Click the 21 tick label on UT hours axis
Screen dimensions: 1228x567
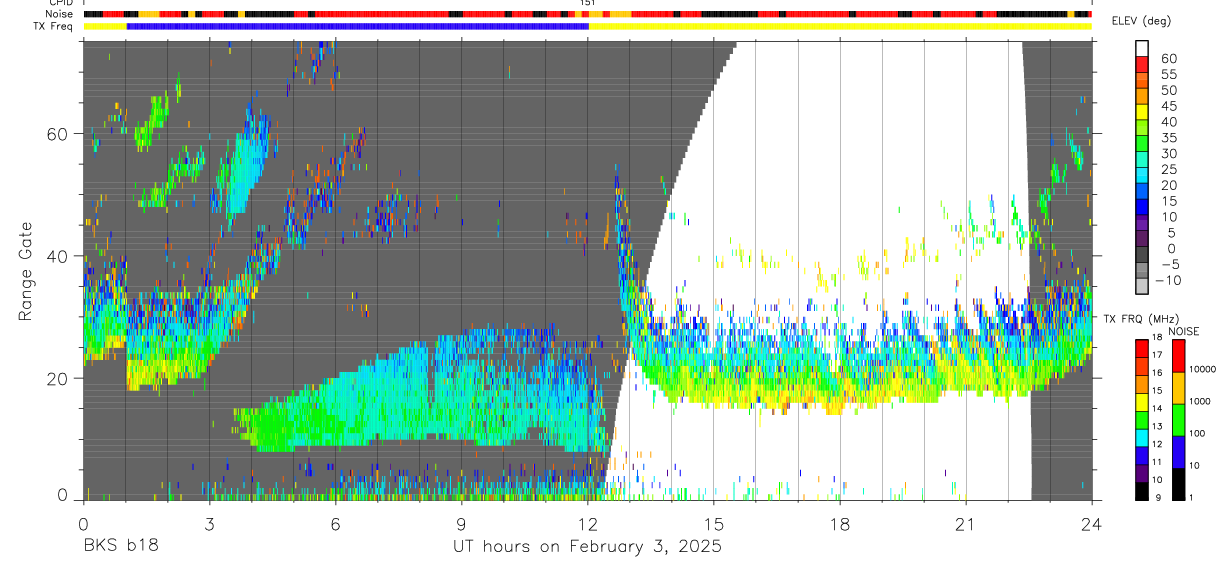pos(965,524)
